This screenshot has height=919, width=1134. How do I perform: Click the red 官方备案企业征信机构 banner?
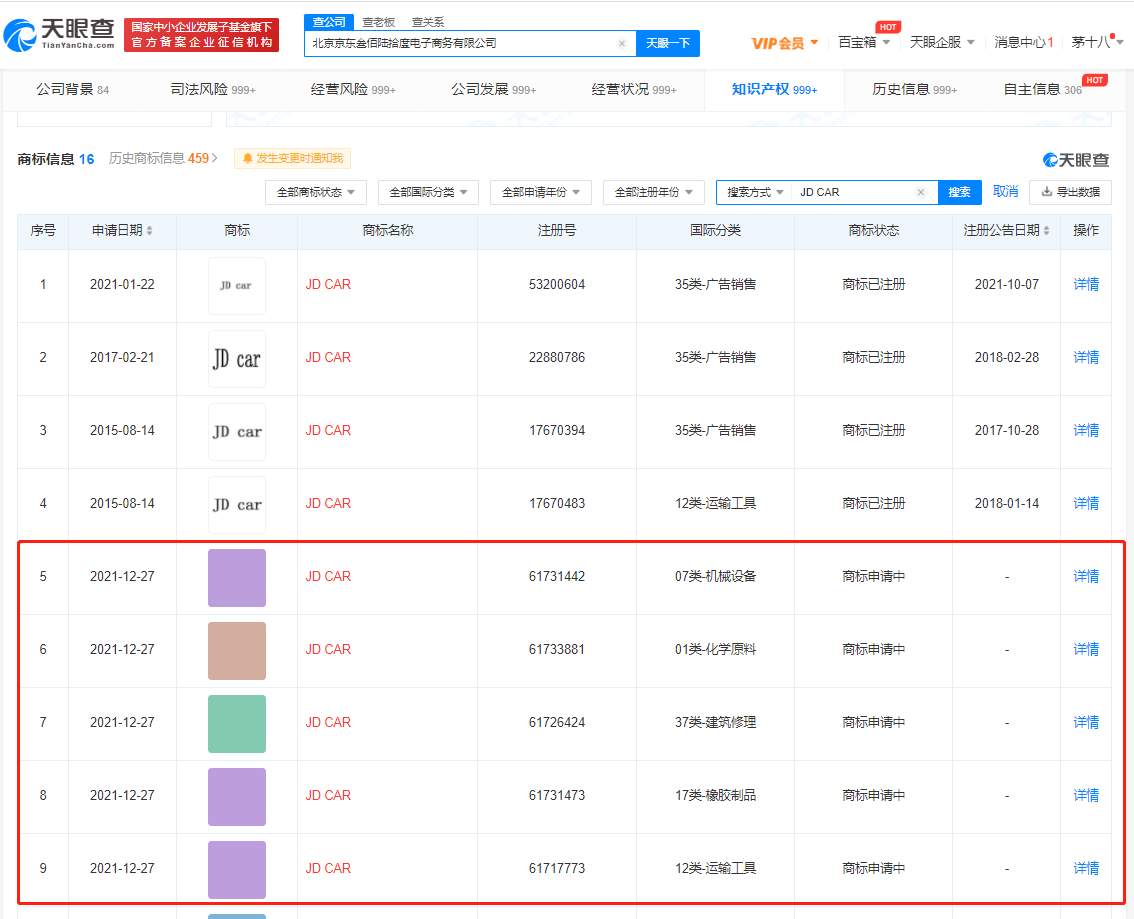pos(202,35)
